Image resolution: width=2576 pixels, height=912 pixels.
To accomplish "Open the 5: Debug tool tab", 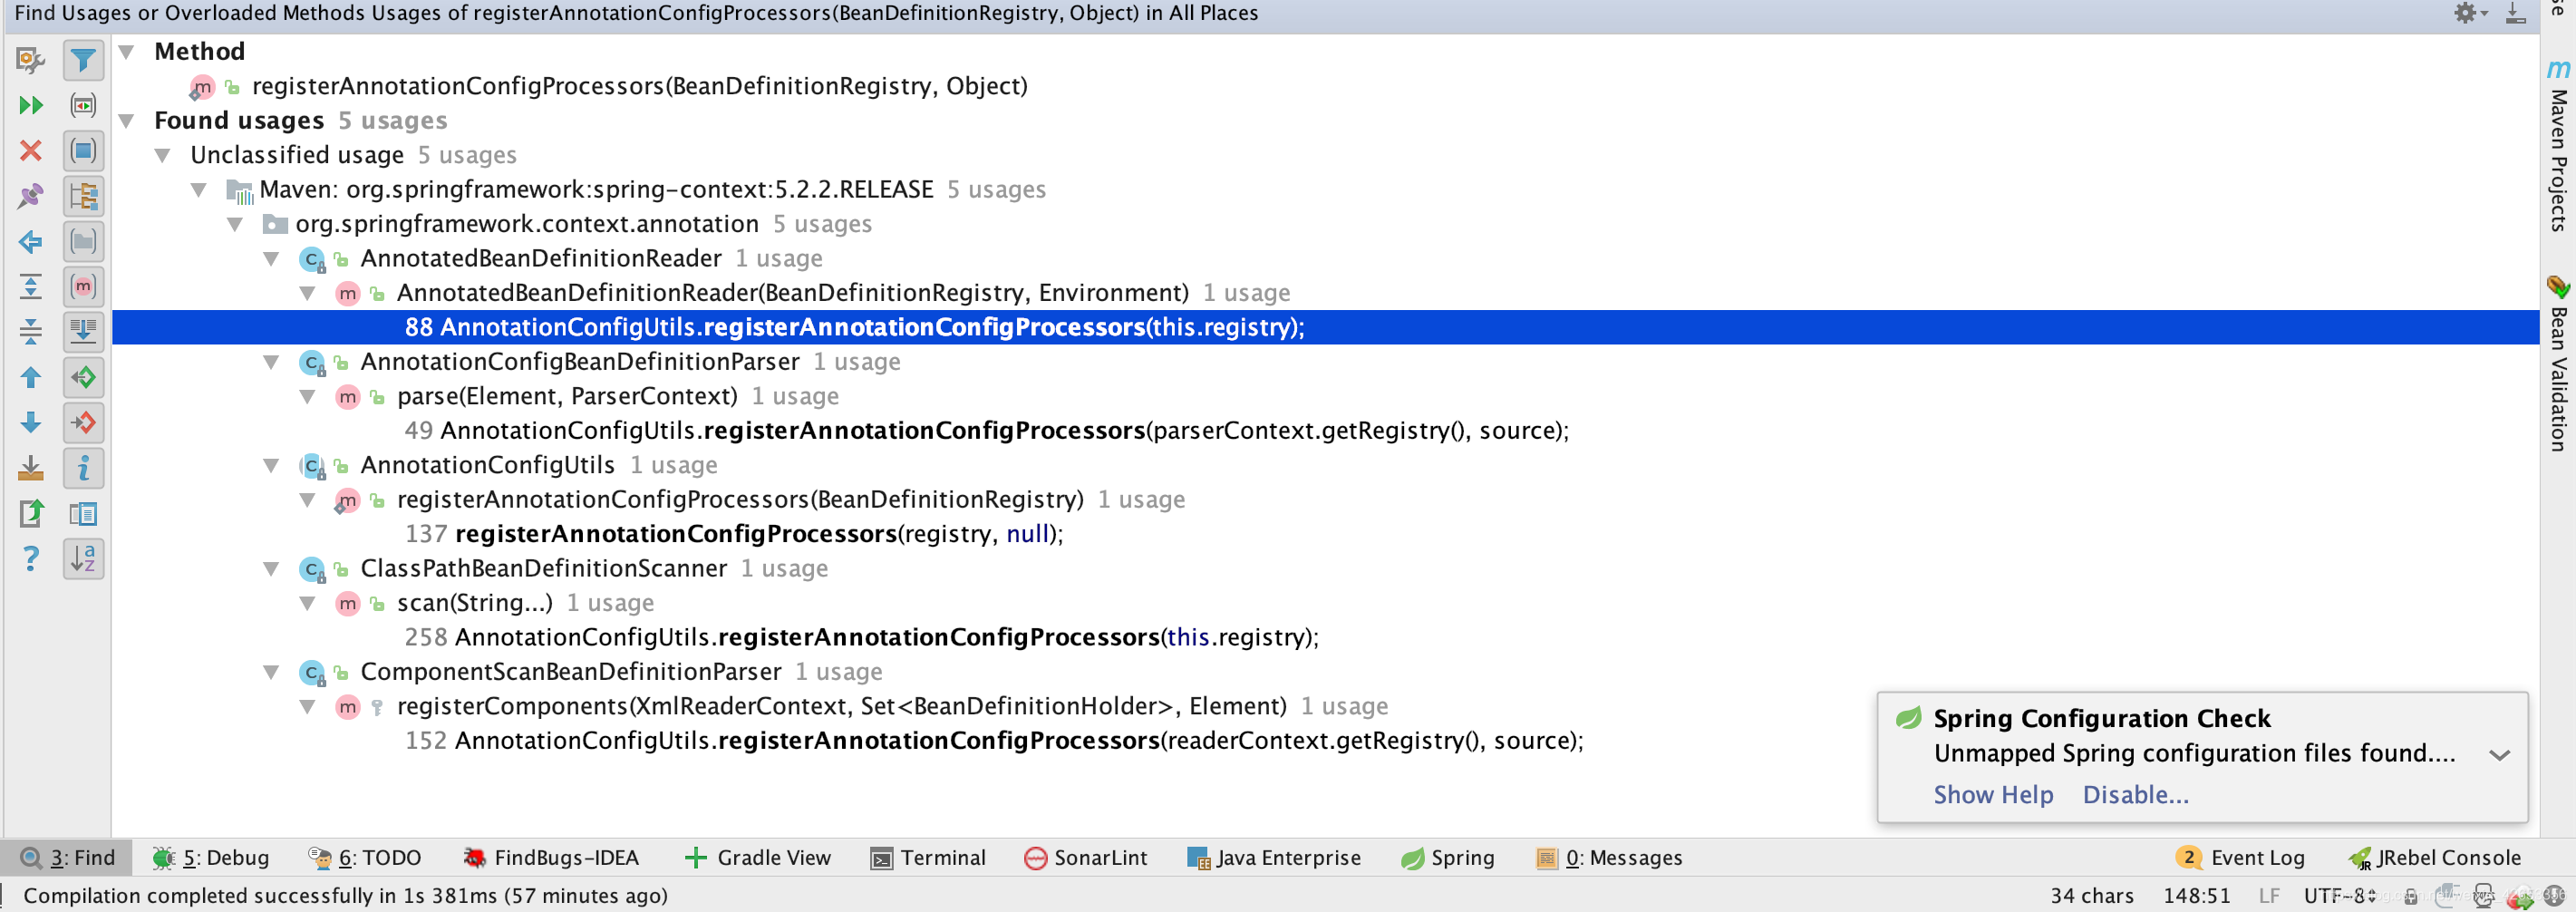I will 211,858.
